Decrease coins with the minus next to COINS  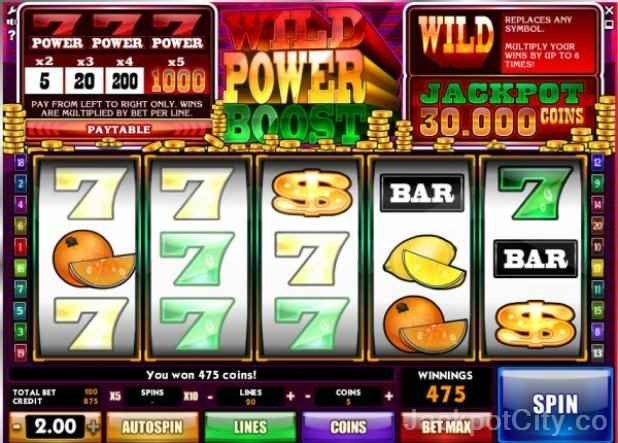308,396
